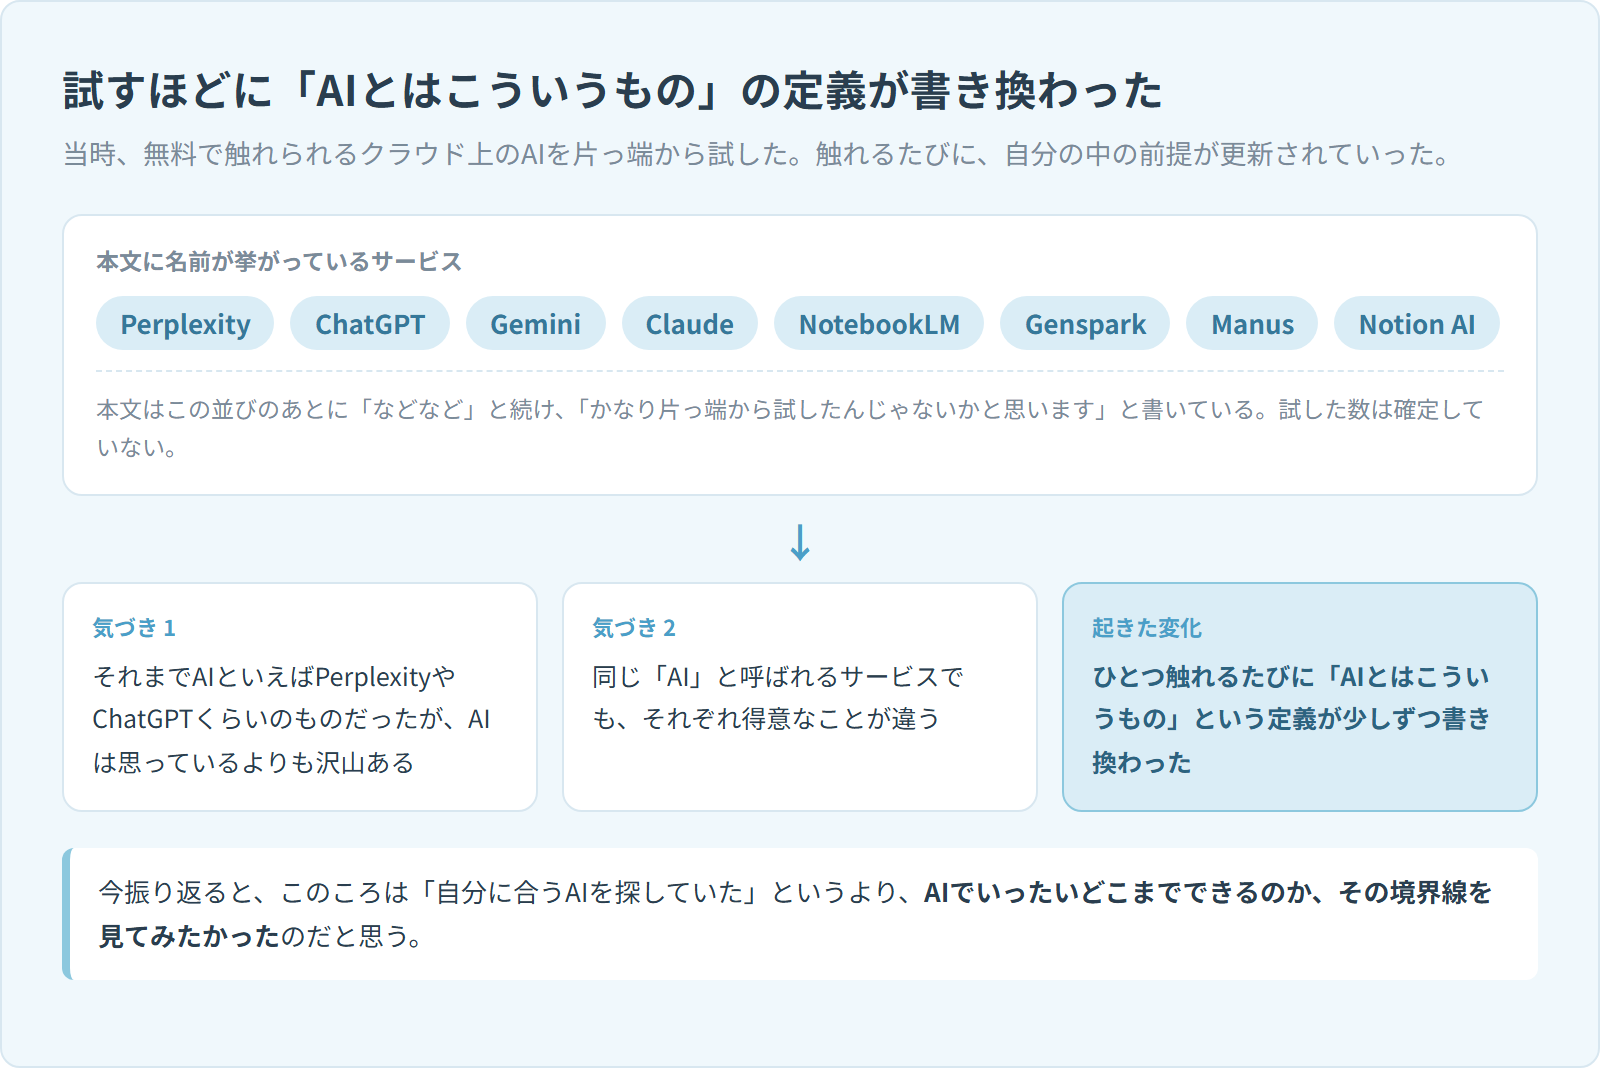Click the 起きた変化 label

click(x=1147, y=627)
